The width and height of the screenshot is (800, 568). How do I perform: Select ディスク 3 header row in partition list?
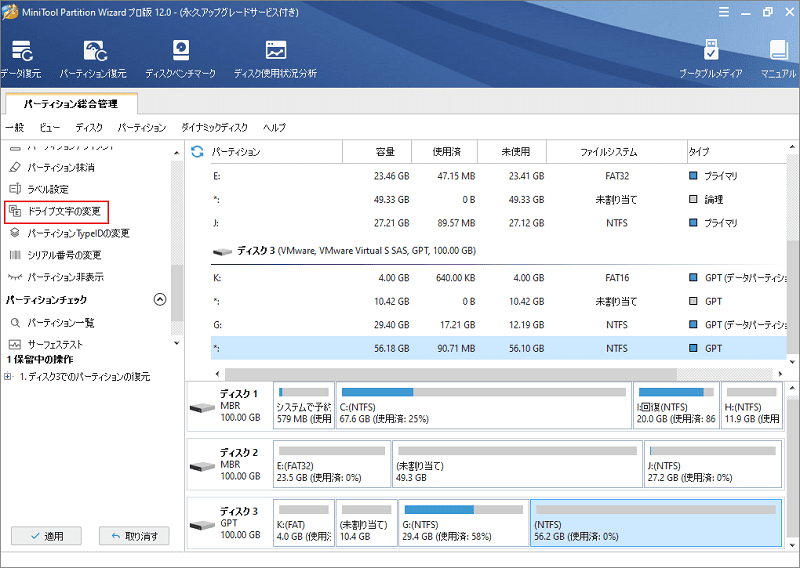[498, 251]
